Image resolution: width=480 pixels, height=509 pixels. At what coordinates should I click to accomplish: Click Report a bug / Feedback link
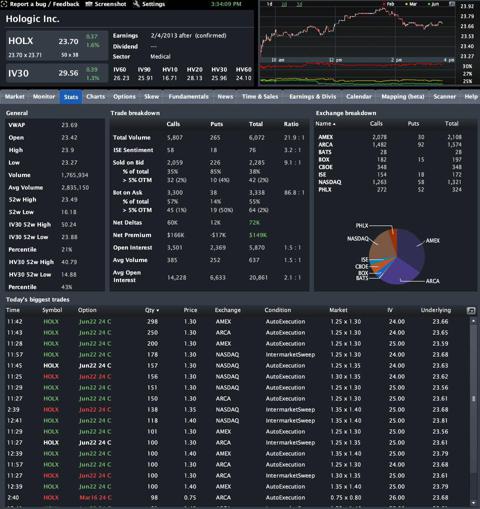(44, 4)
